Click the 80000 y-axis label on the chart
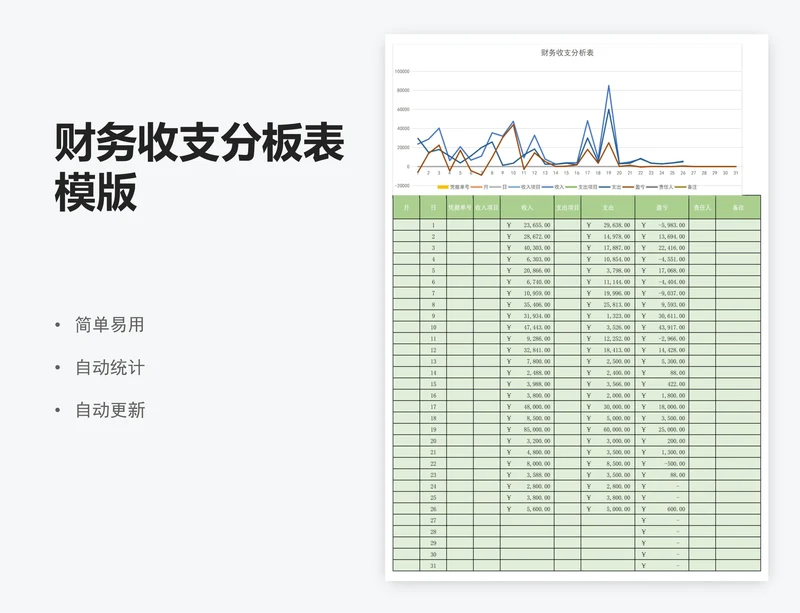The width and height of the screenshot is (800, 613). tap(403, 90)
